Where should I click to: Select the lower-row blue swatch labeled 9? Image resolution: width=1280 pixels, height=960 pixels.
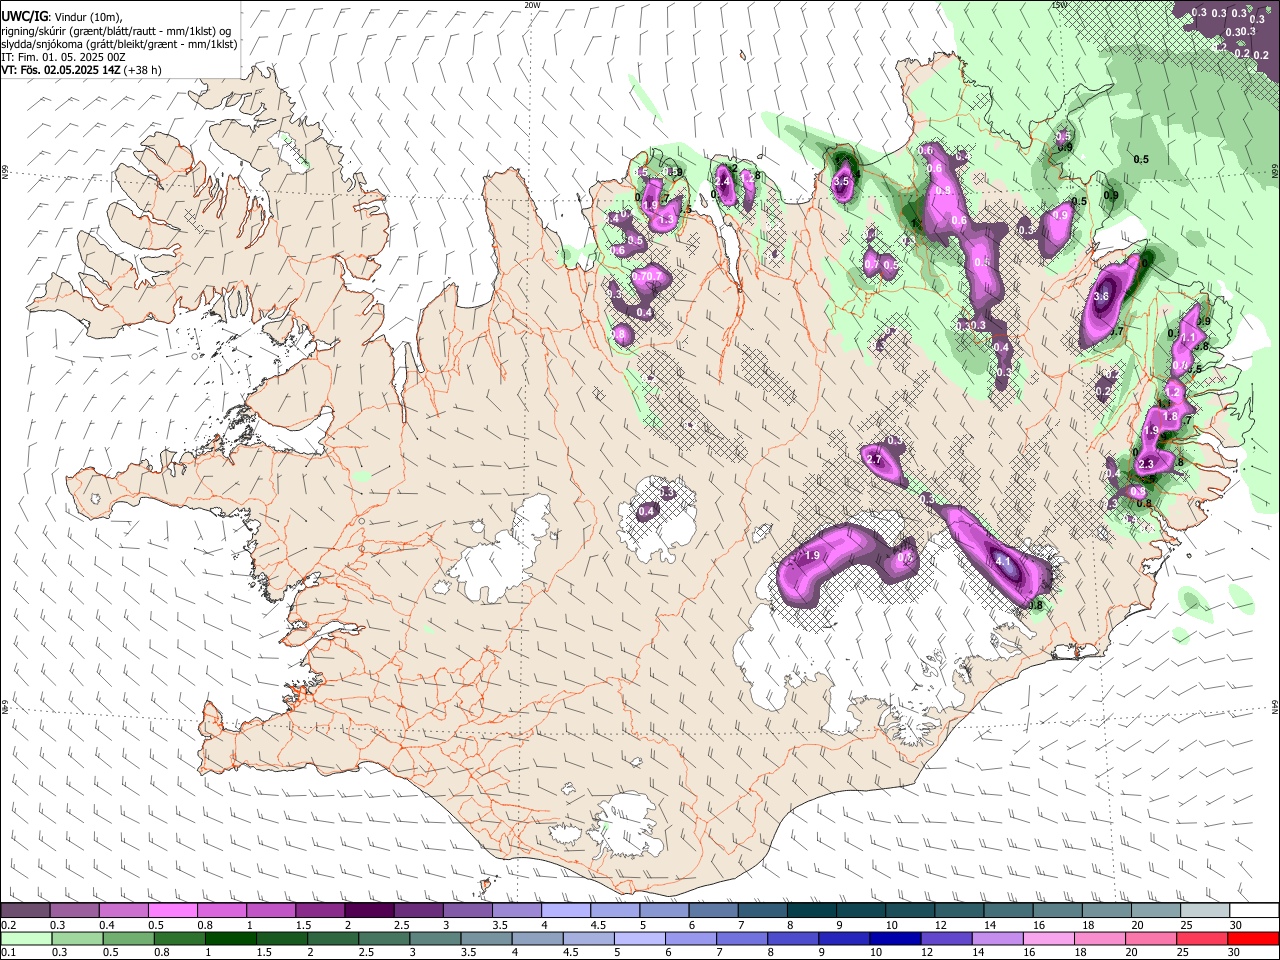pyautogui.click(x=844, y=938)
